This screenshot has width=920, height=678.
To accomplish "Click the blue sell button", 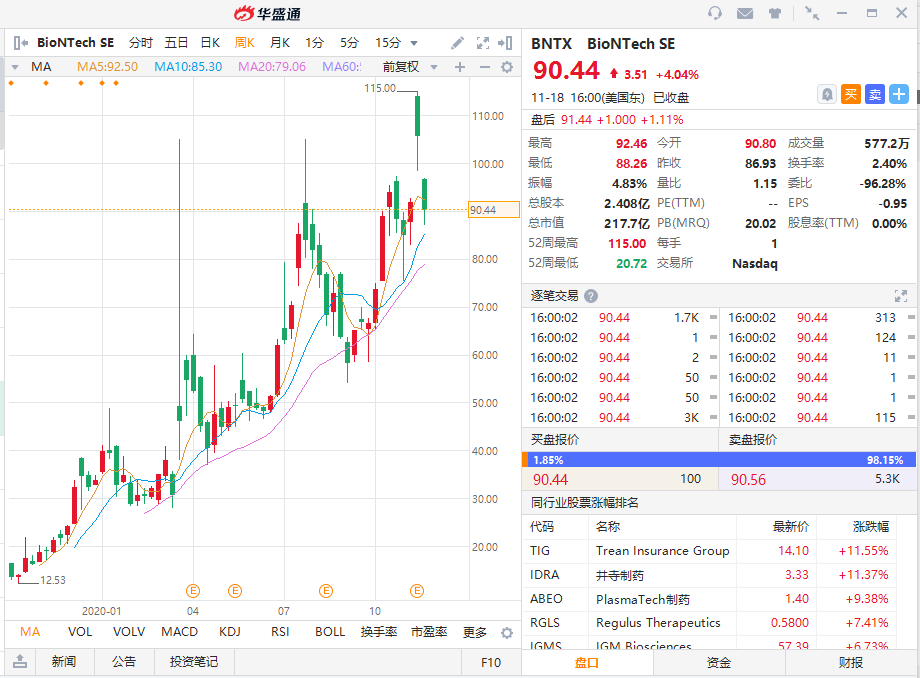I will 875,94.
